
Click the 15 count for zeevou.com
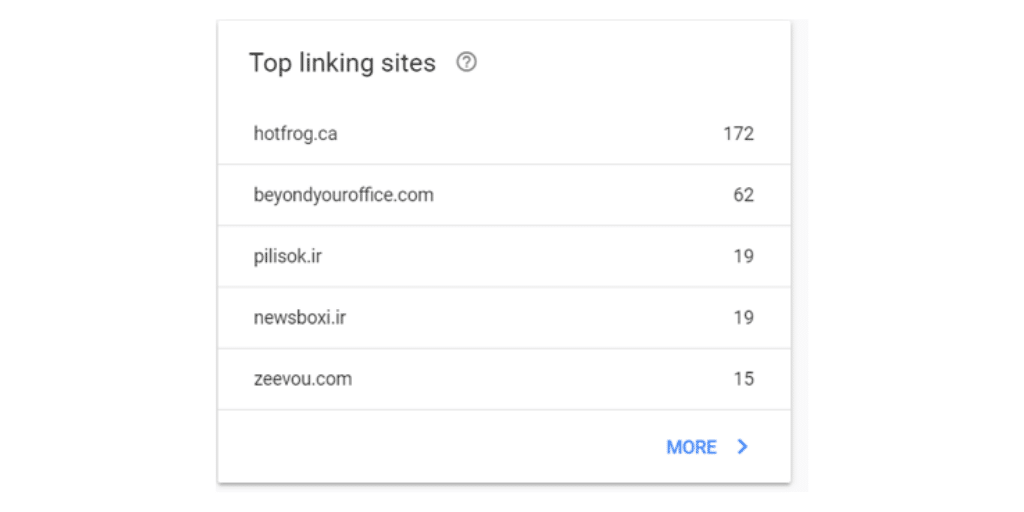[743, 379]
